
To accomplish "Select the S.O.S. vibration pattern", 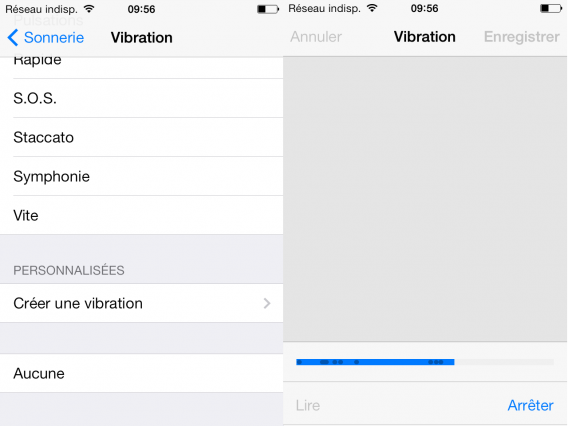I will [x=141, y=98].
